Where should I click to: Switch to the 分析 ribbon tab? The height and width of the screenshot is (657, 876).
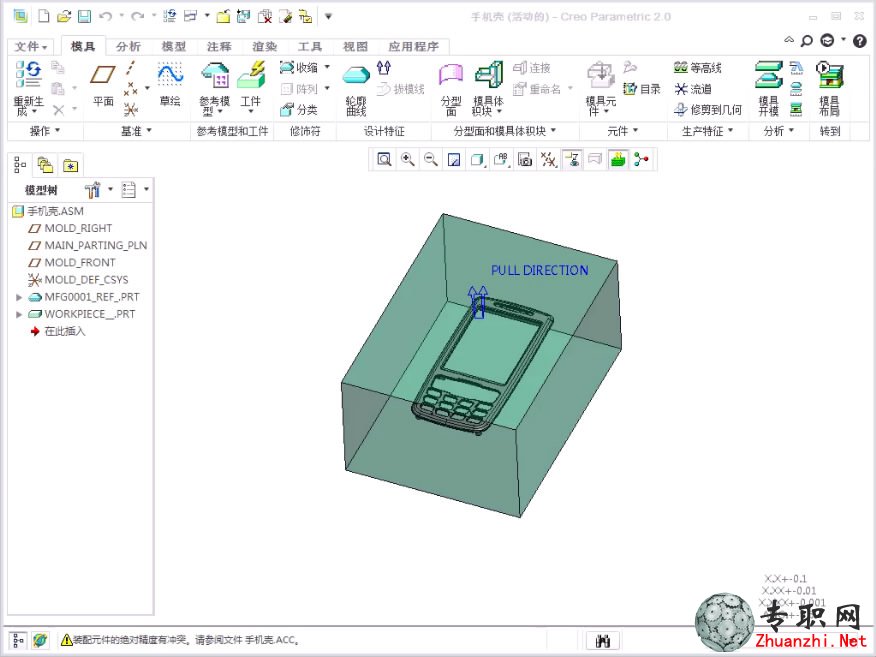point(128,46)
